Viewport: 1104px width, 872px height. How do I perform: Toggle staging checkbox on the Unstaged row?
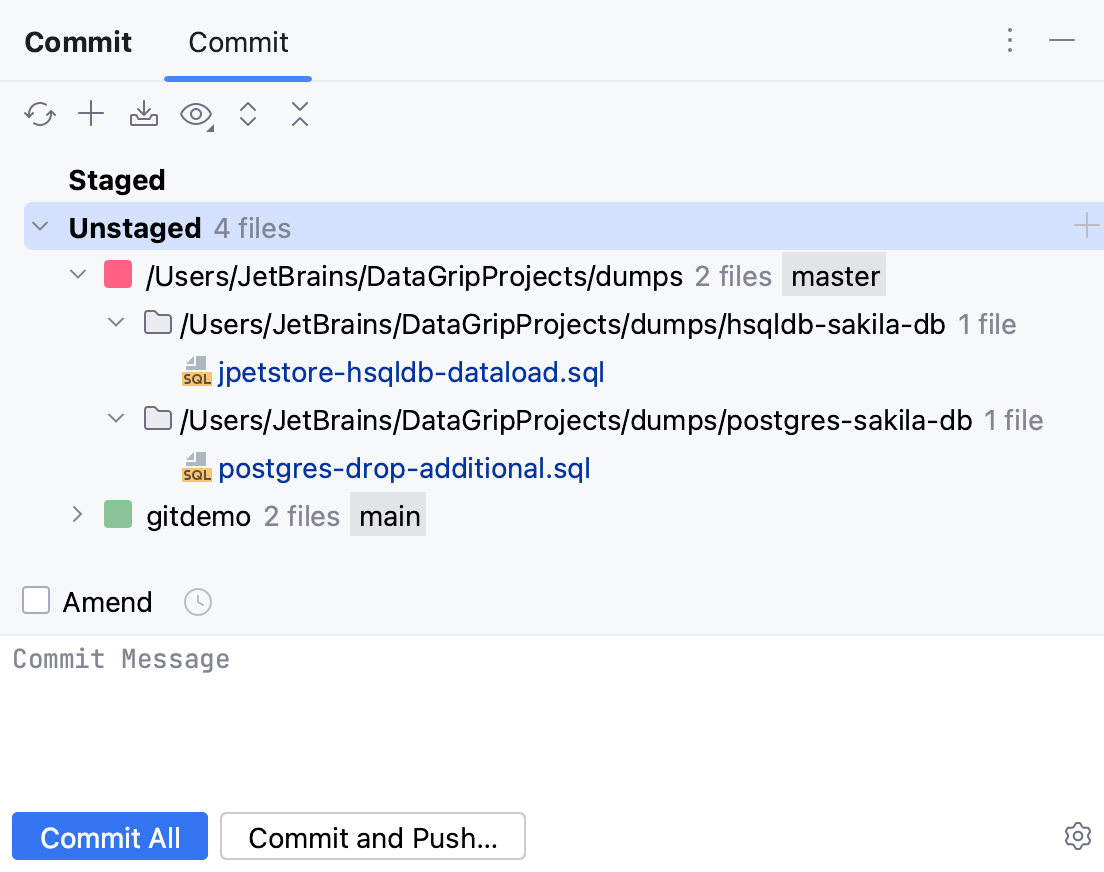1085,226
